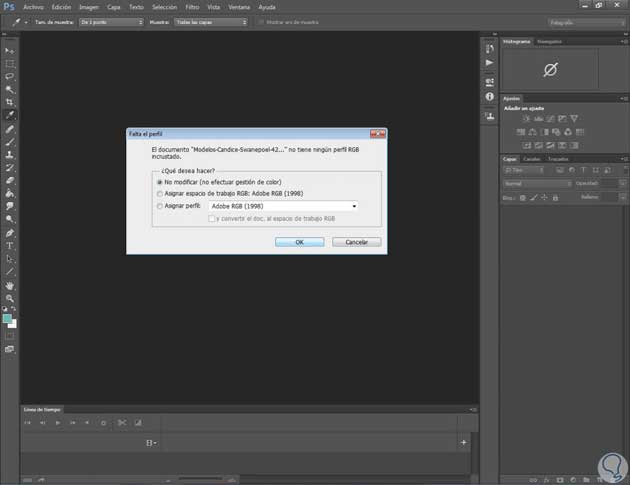Select the Magic Wand tool
This screenshot has height=485, width=630.
coord(10,89)
